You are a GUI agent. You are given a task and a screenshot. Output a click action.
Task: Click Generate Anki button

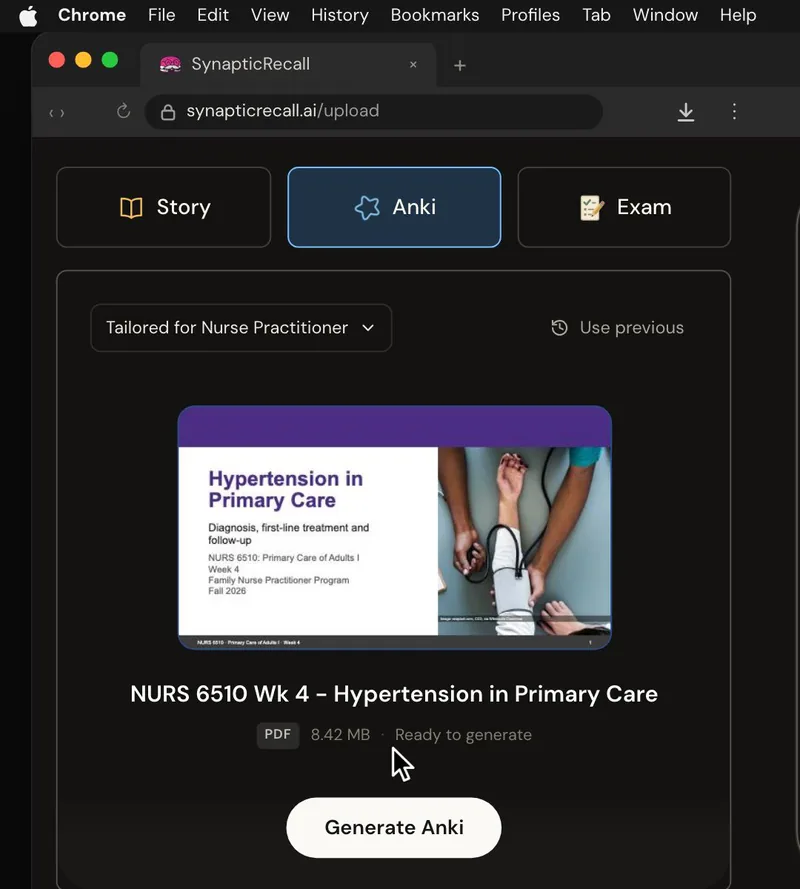[x=393, y=828]
